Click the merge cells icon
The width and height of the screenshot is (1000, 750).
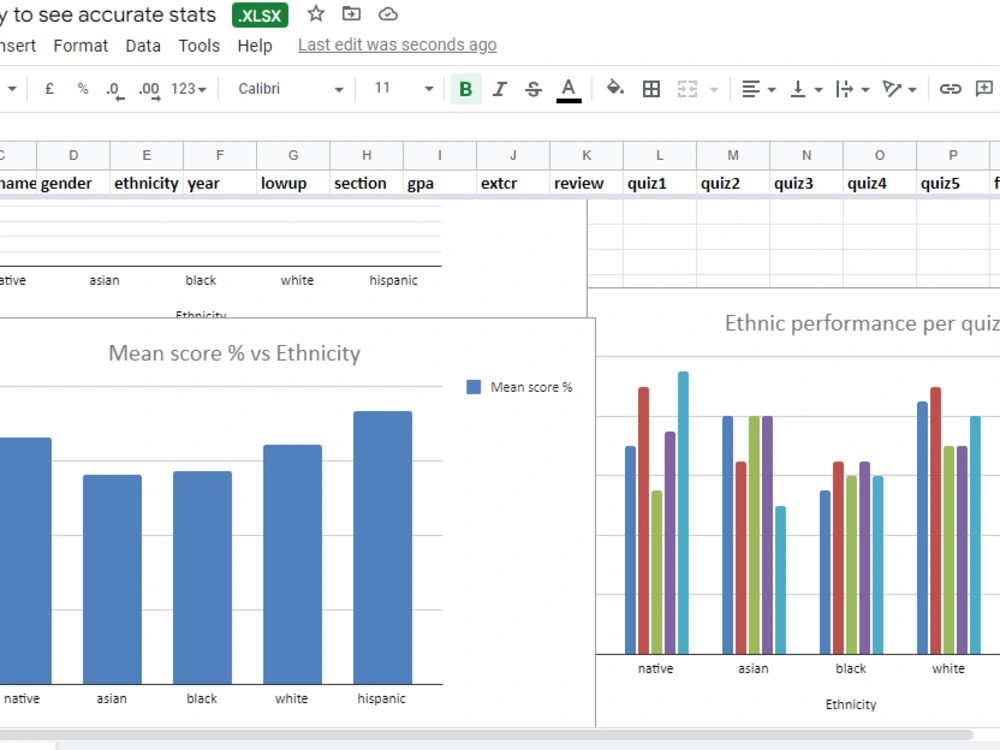point(687,89)
